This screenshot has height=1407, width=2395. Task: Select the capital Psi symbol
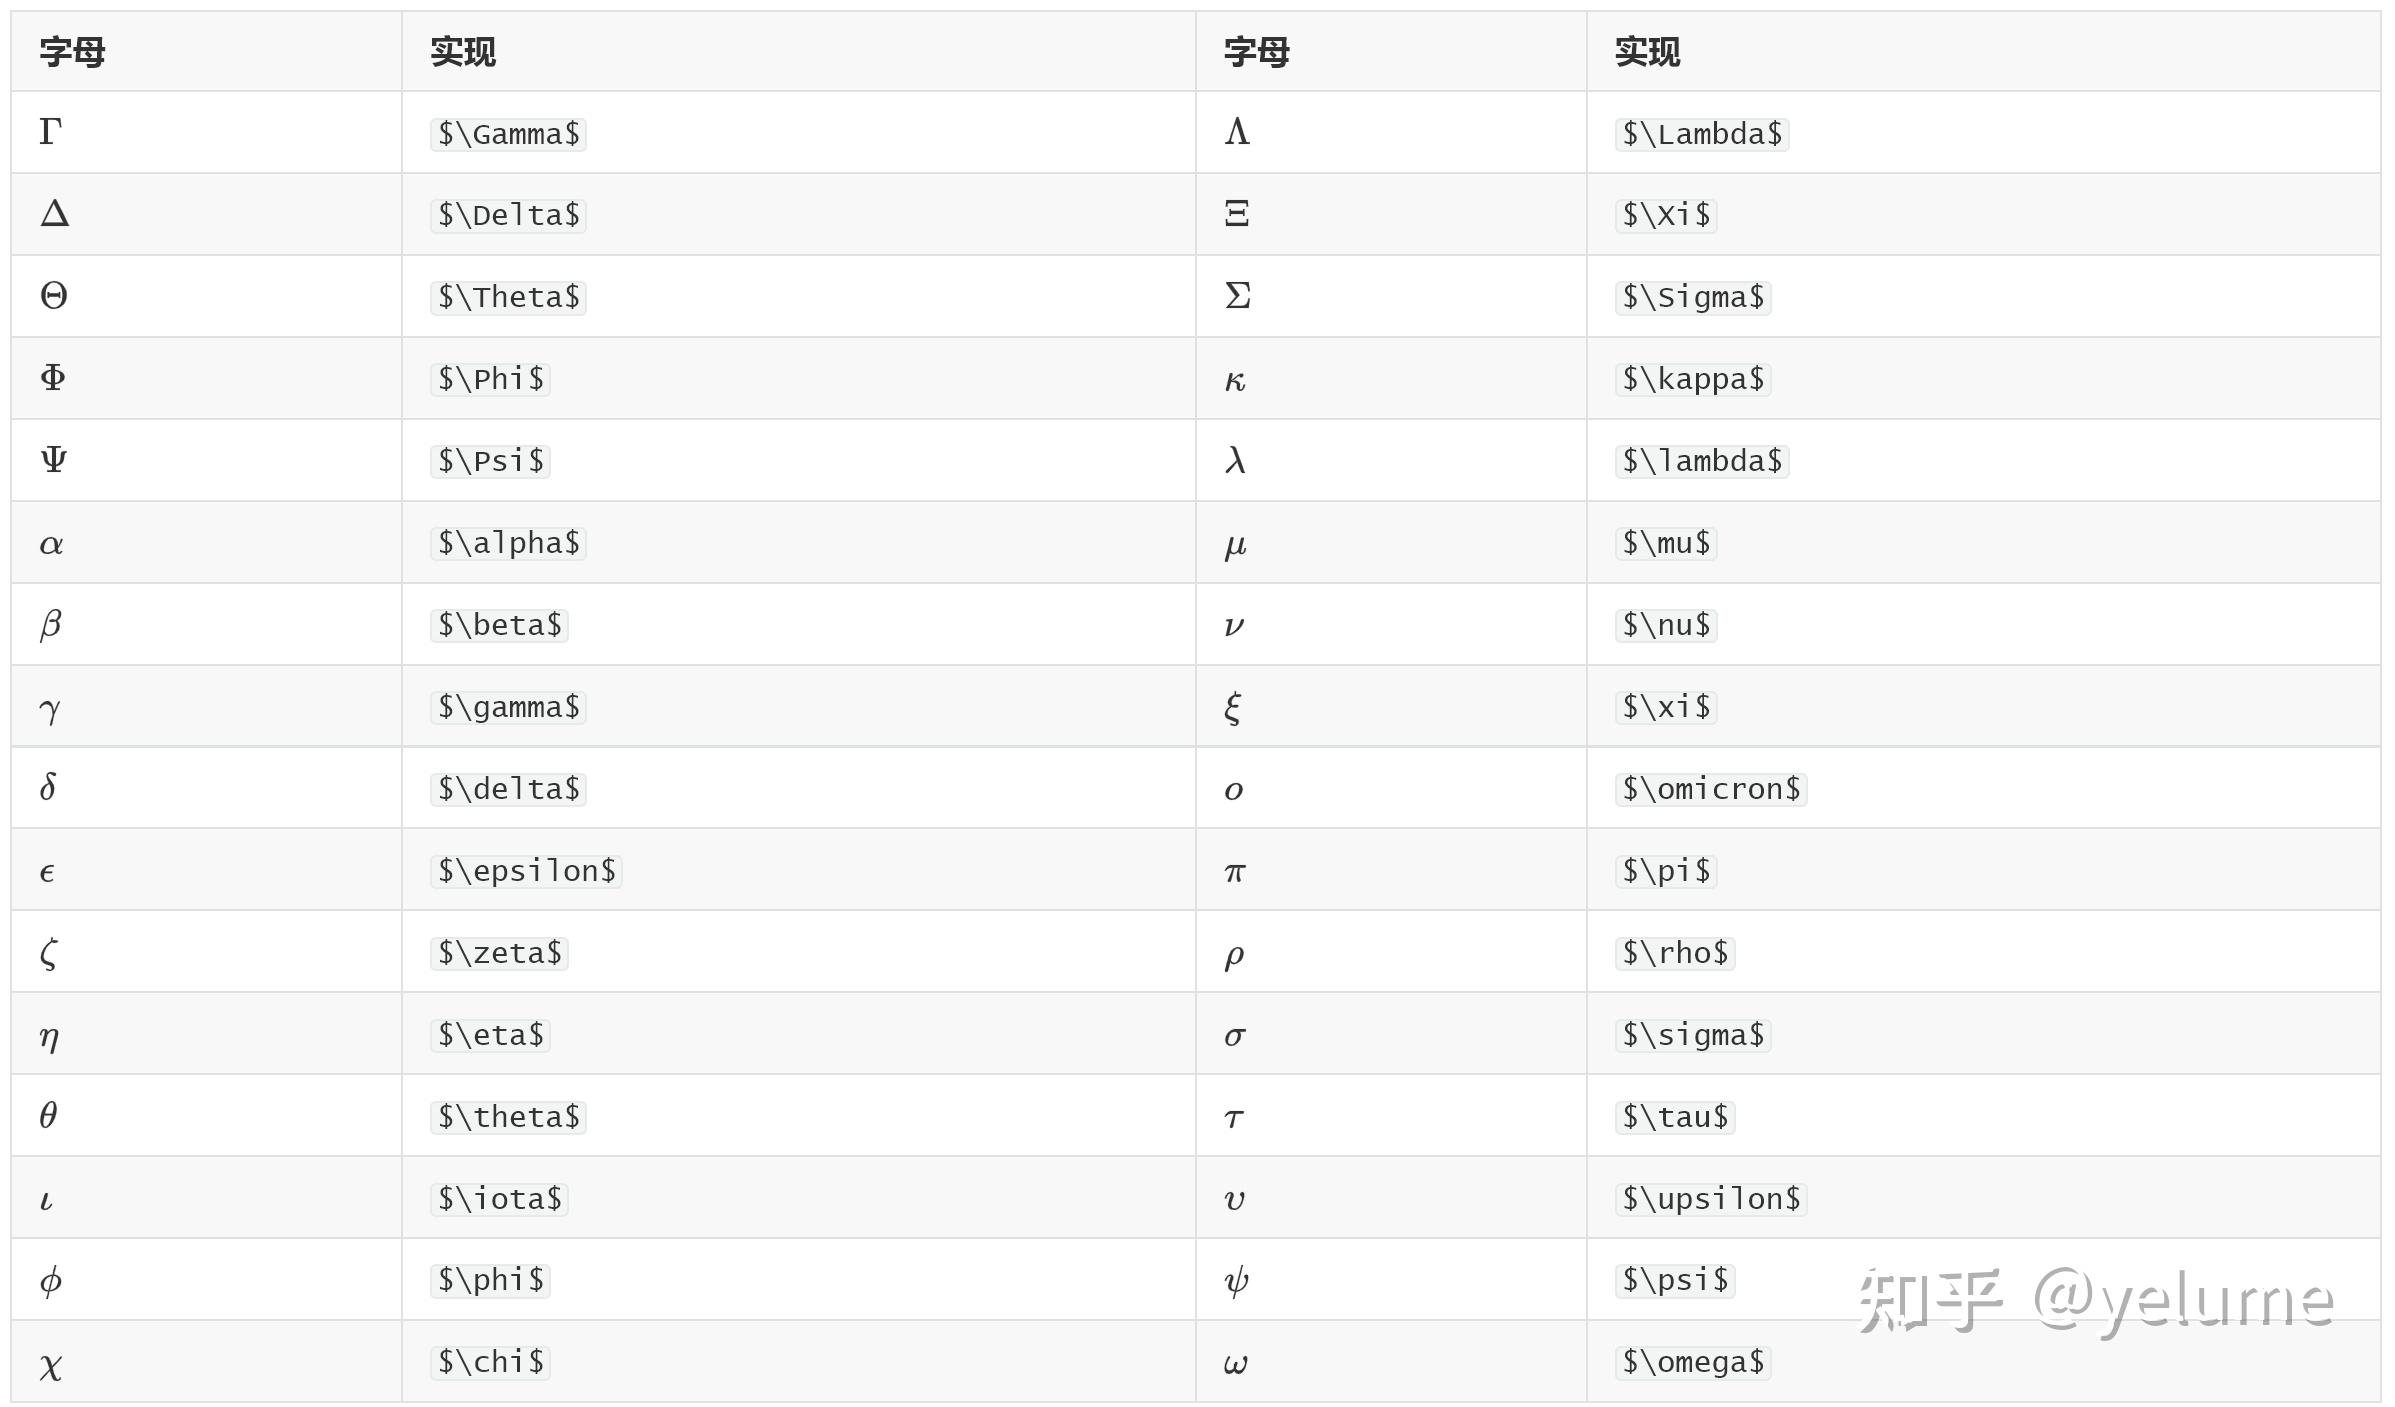coord(54,460)
